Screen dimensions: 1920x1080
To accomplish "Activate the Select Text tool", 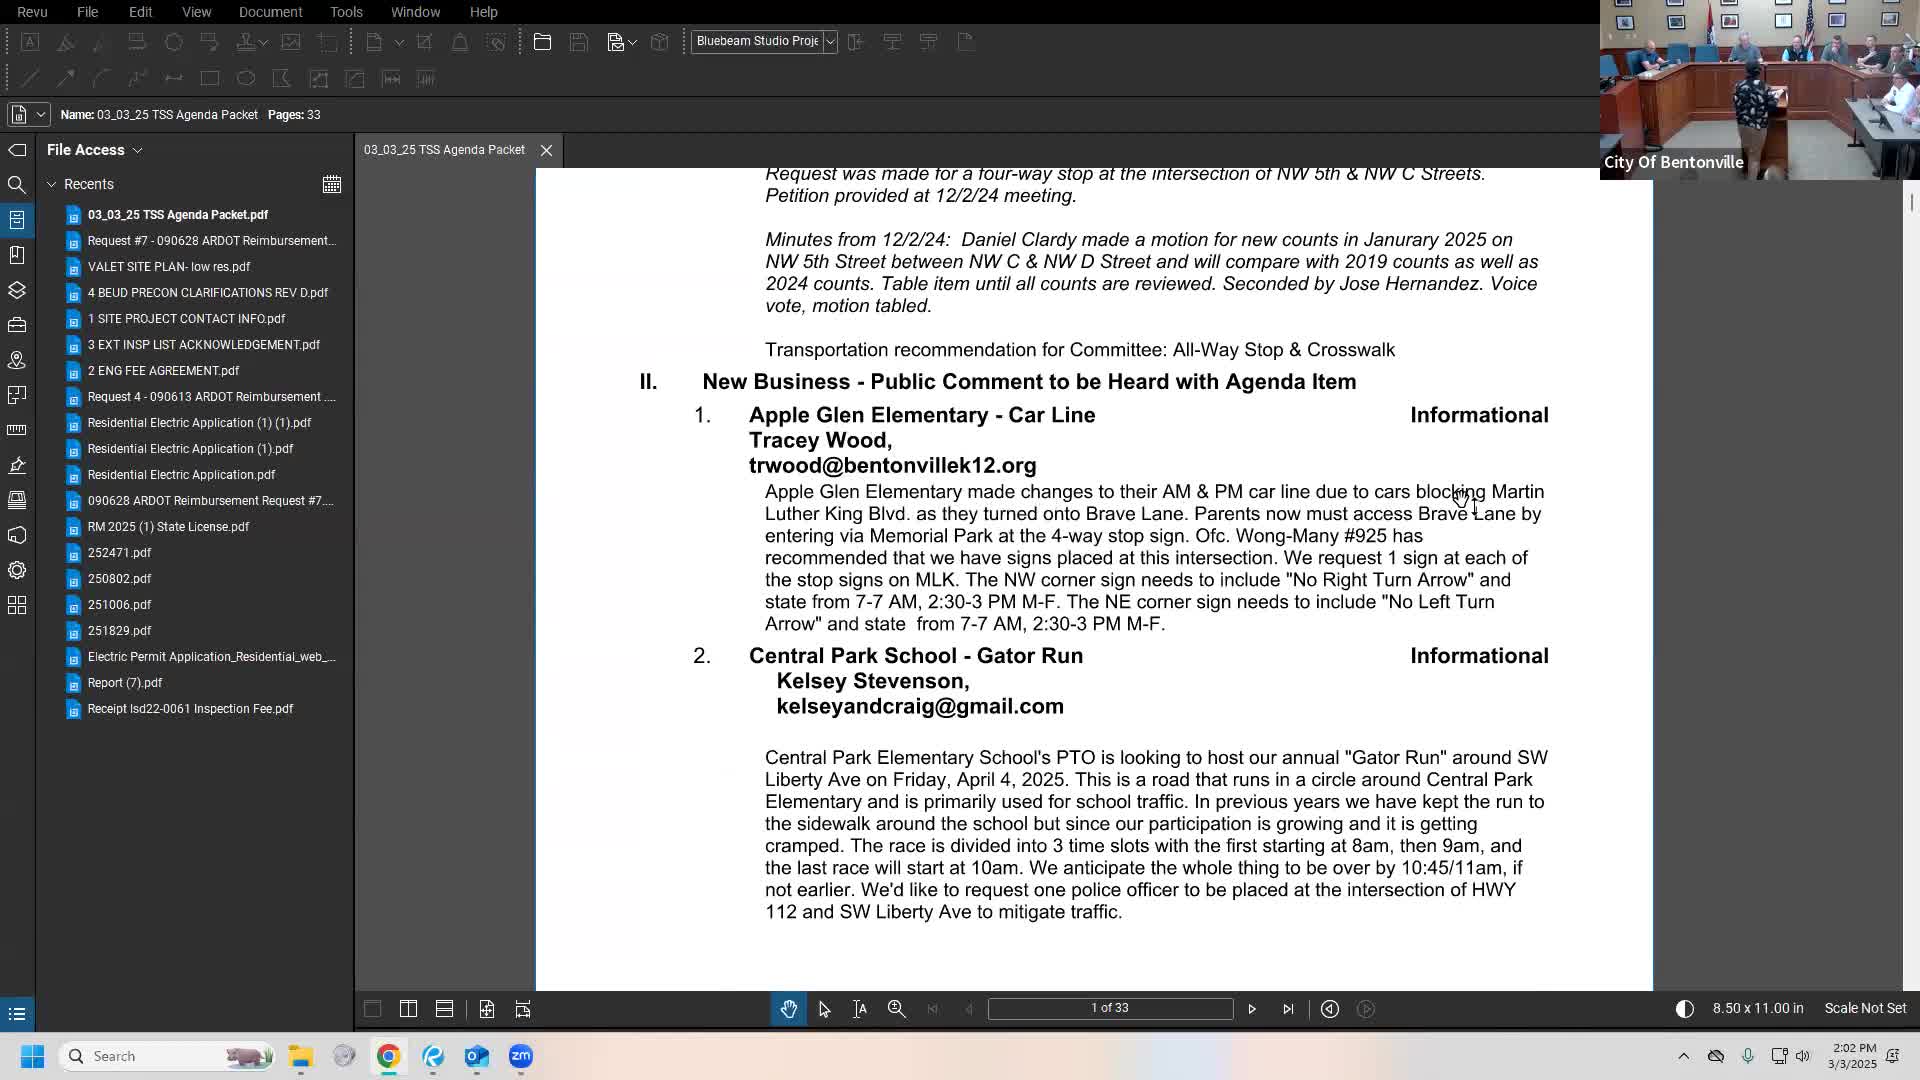I will point(860,1009).
